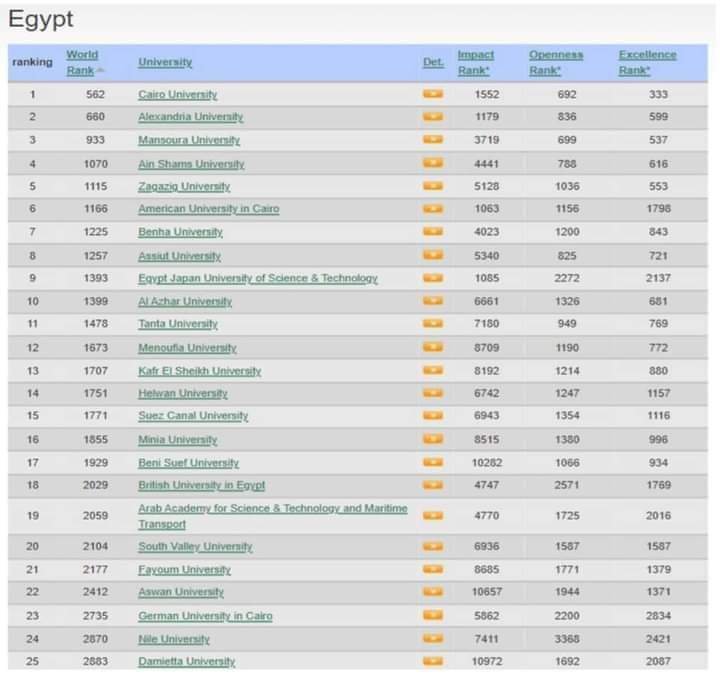Open Alexandria University link
The width and height of the screenshot is (720, 678).
click(x=191, y=117)
